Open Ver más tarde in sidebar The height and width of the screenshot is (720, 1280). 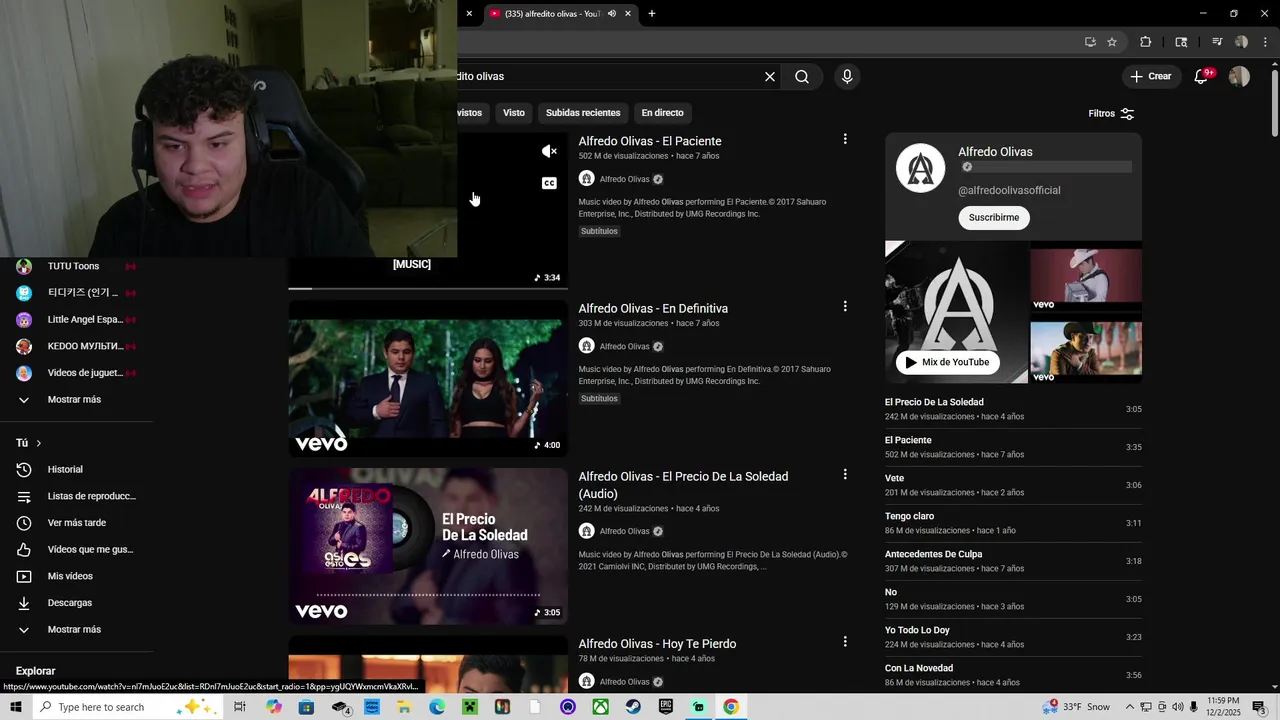point(77,523)
